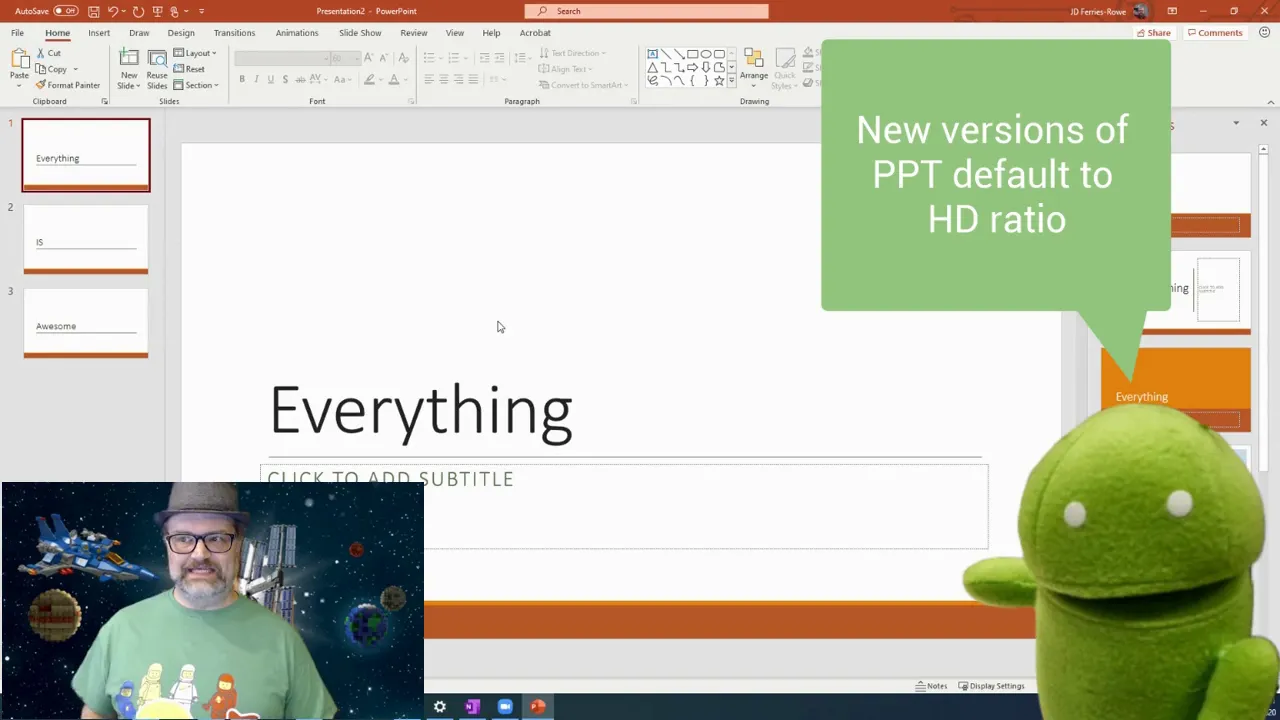Click the Redo icon in title bar
Viewport: 1280px width, 720px height.
(x=138, y=11)
